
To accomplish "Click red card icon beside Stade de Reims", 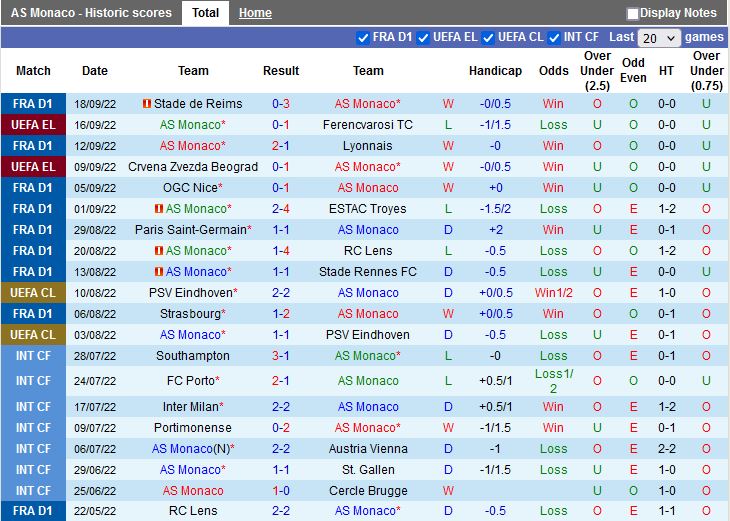I will click(x=147, y=103).
